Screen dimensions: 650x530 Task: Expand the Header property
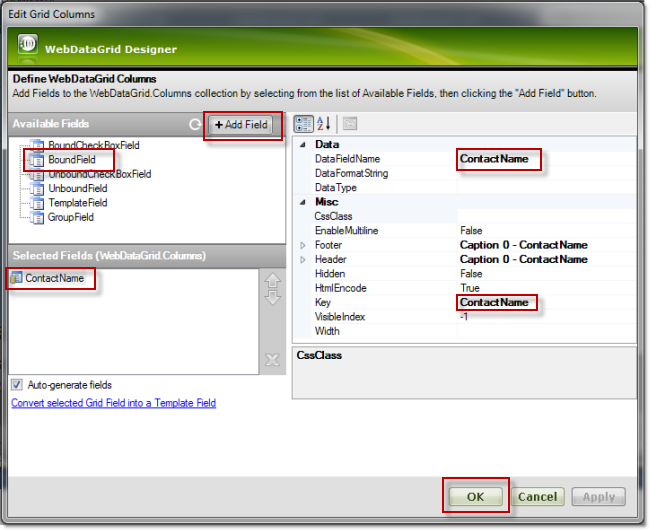pyautogui.click(x=303, y=260)
